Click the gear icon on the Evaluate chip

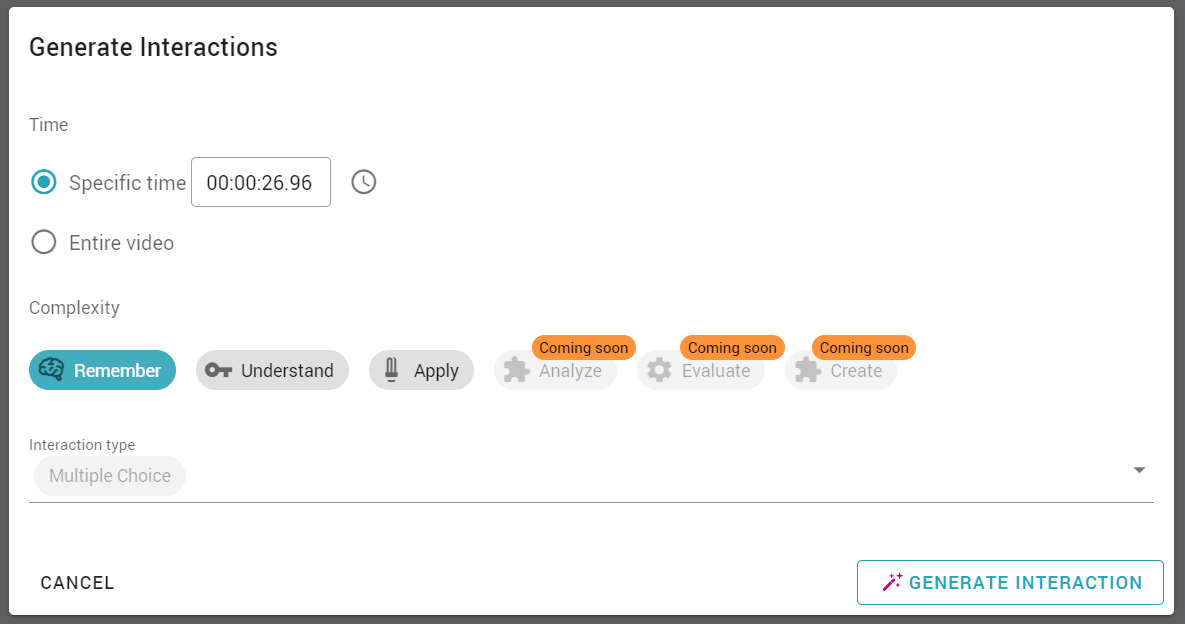tap(659, 370)
